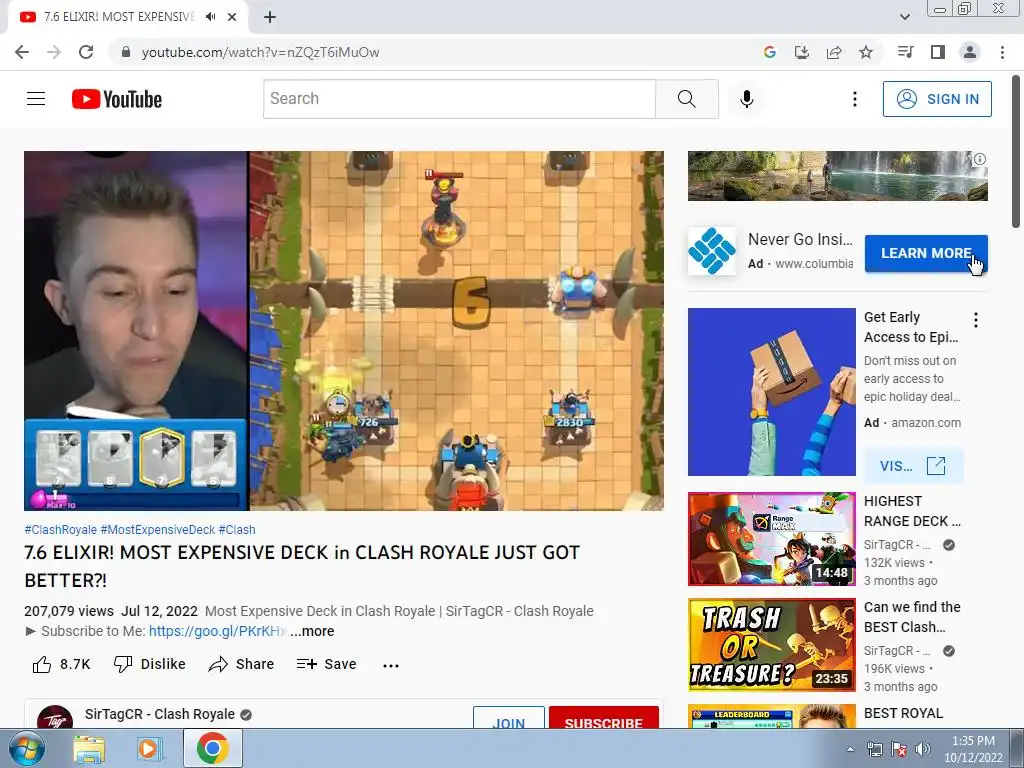
Task: Subscribe to SirTagCR channel
Action: [x=603, y=718]
